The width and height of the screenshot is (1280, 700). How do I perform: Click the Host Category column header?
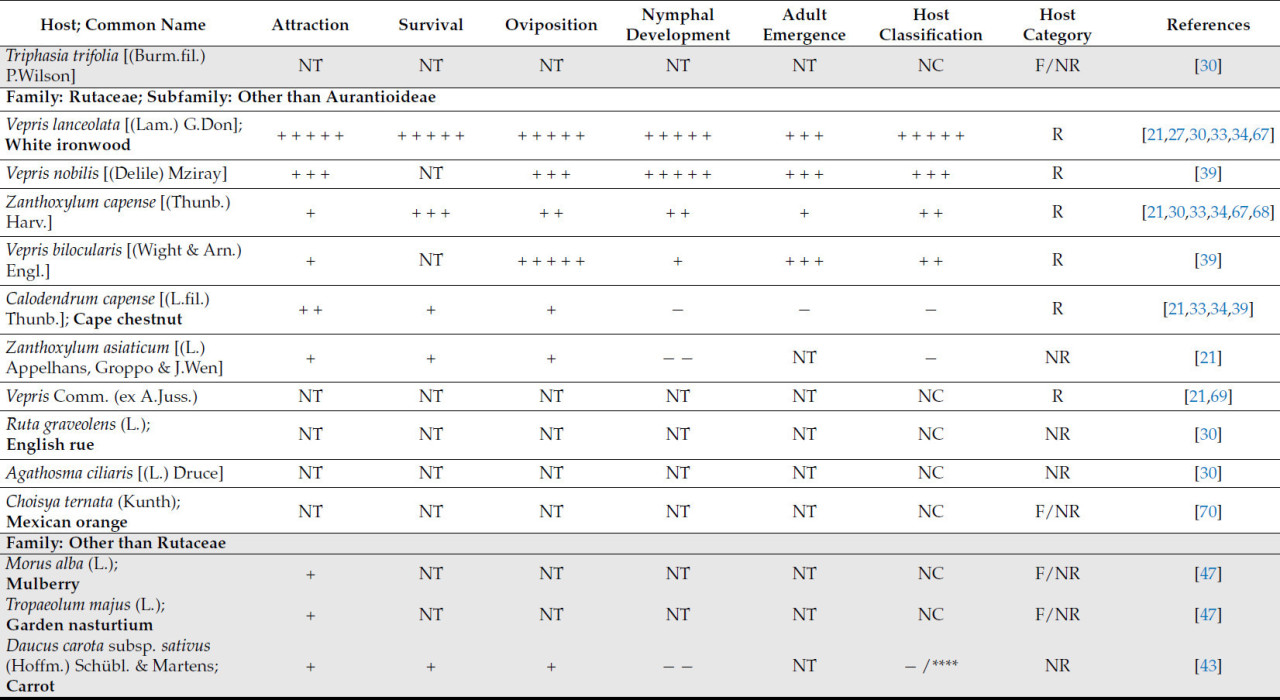1057,25
